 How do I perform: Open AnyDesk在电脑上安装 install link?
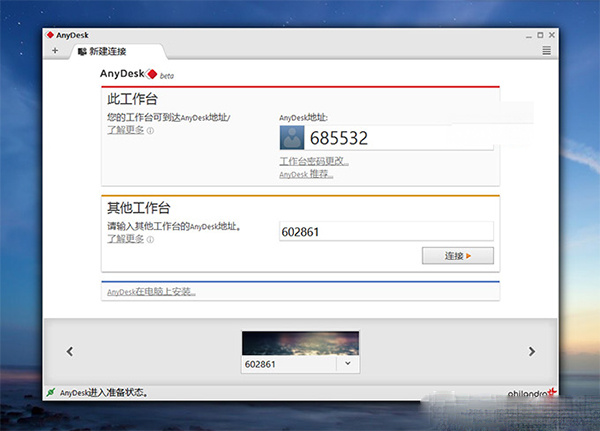pos(152,292)
